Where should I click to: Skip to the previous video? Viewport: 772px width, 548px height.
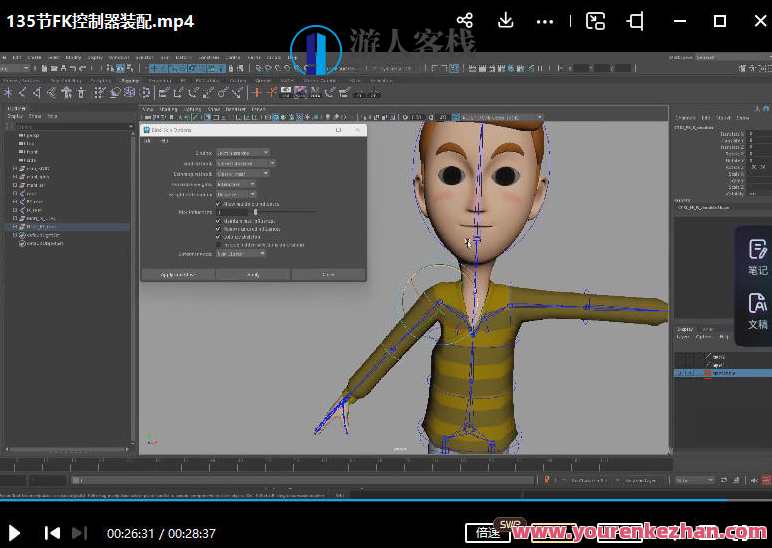pos(52,533)
